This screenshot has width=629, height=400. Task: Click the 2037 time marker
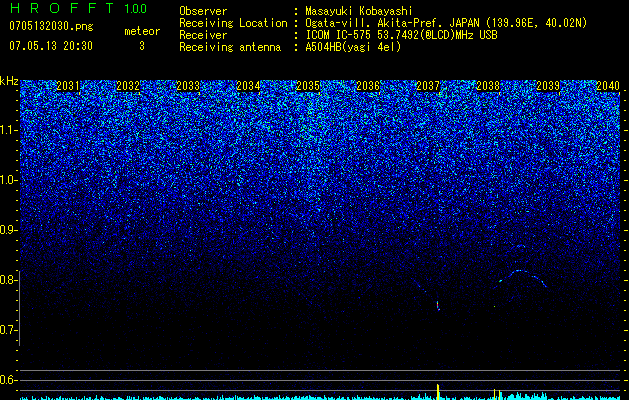tap(428, 86)
